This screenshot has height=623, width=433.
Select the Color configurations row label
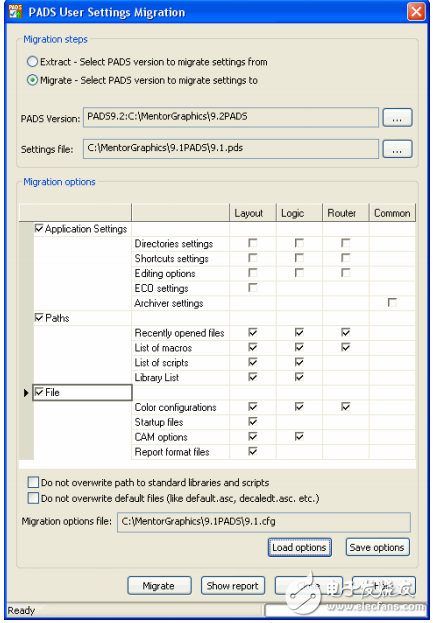click(175, 407)
